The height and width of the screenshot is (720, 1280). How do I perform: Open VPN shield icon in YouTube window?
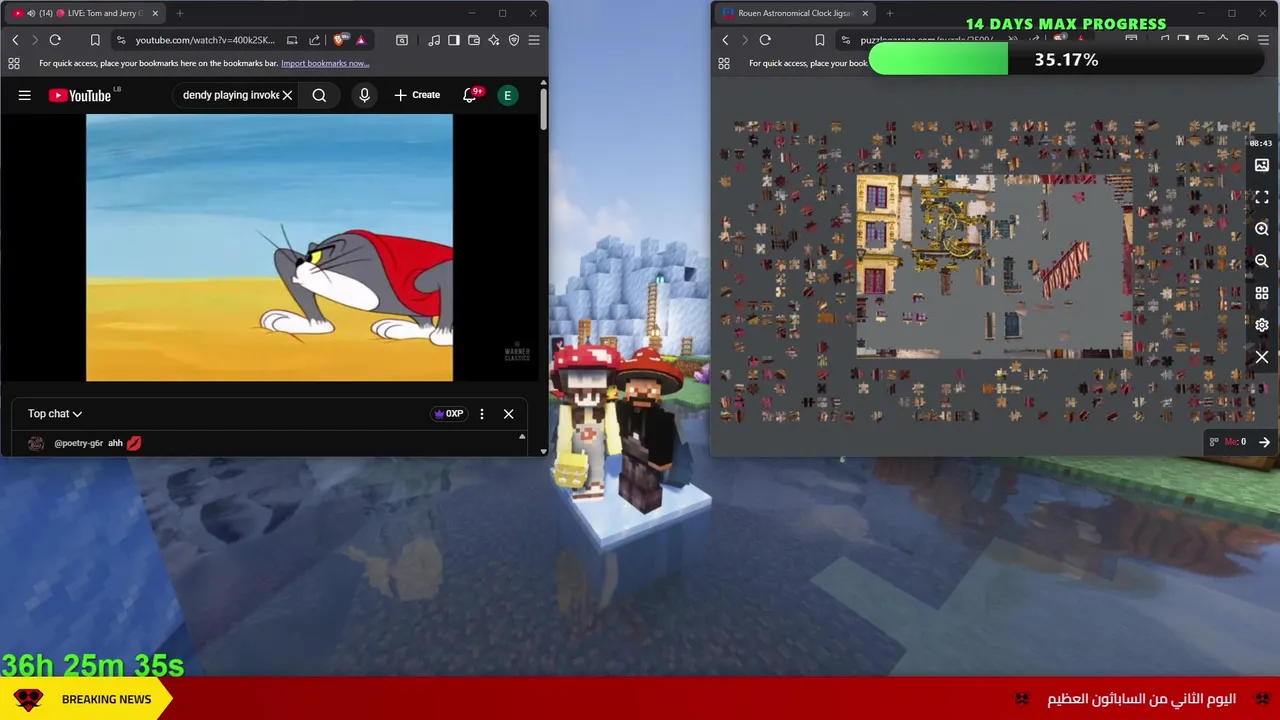point(514,40)
